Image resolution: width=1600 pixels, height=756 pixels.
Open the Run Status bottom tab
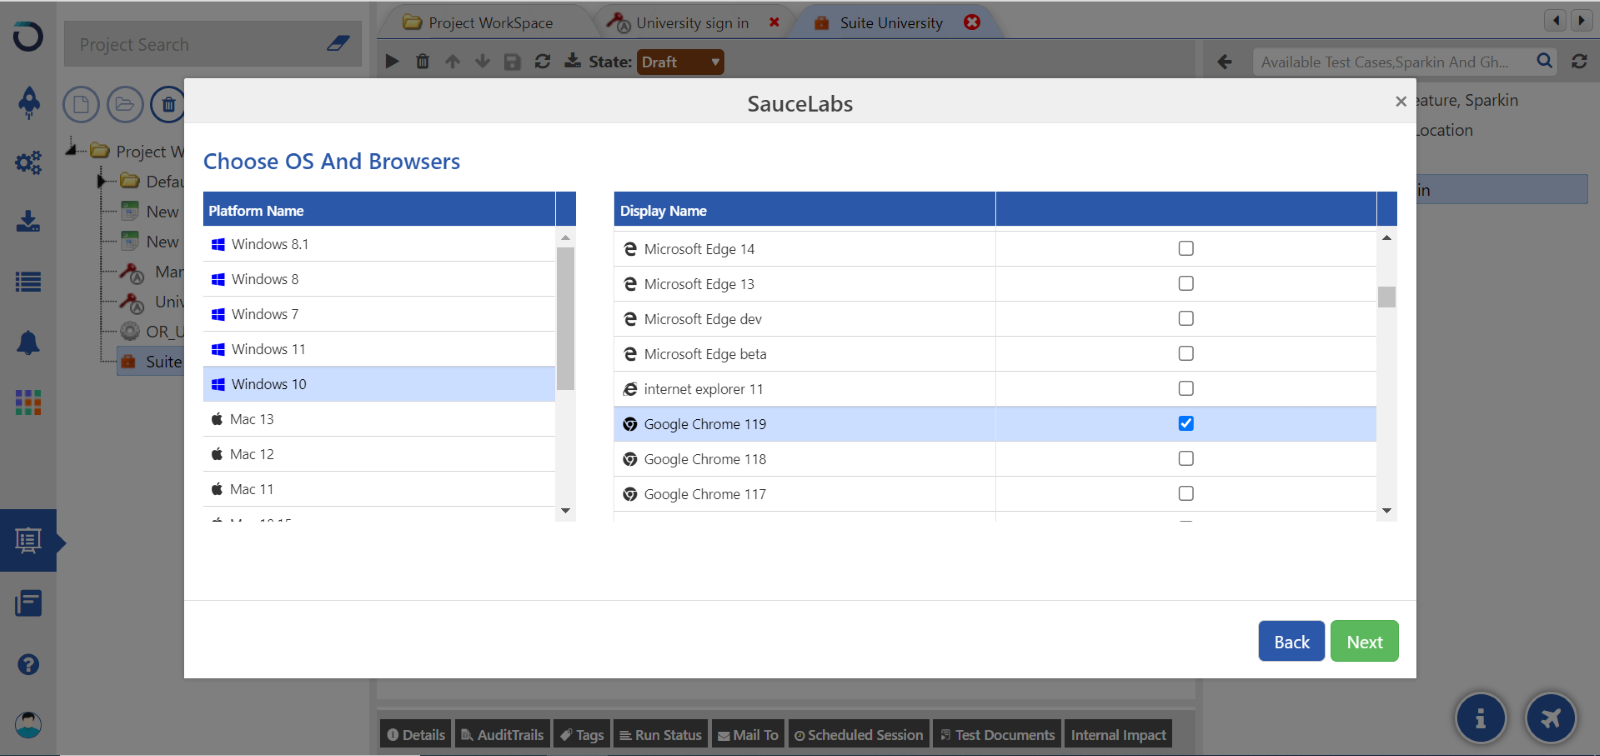[x=660, y=735]
